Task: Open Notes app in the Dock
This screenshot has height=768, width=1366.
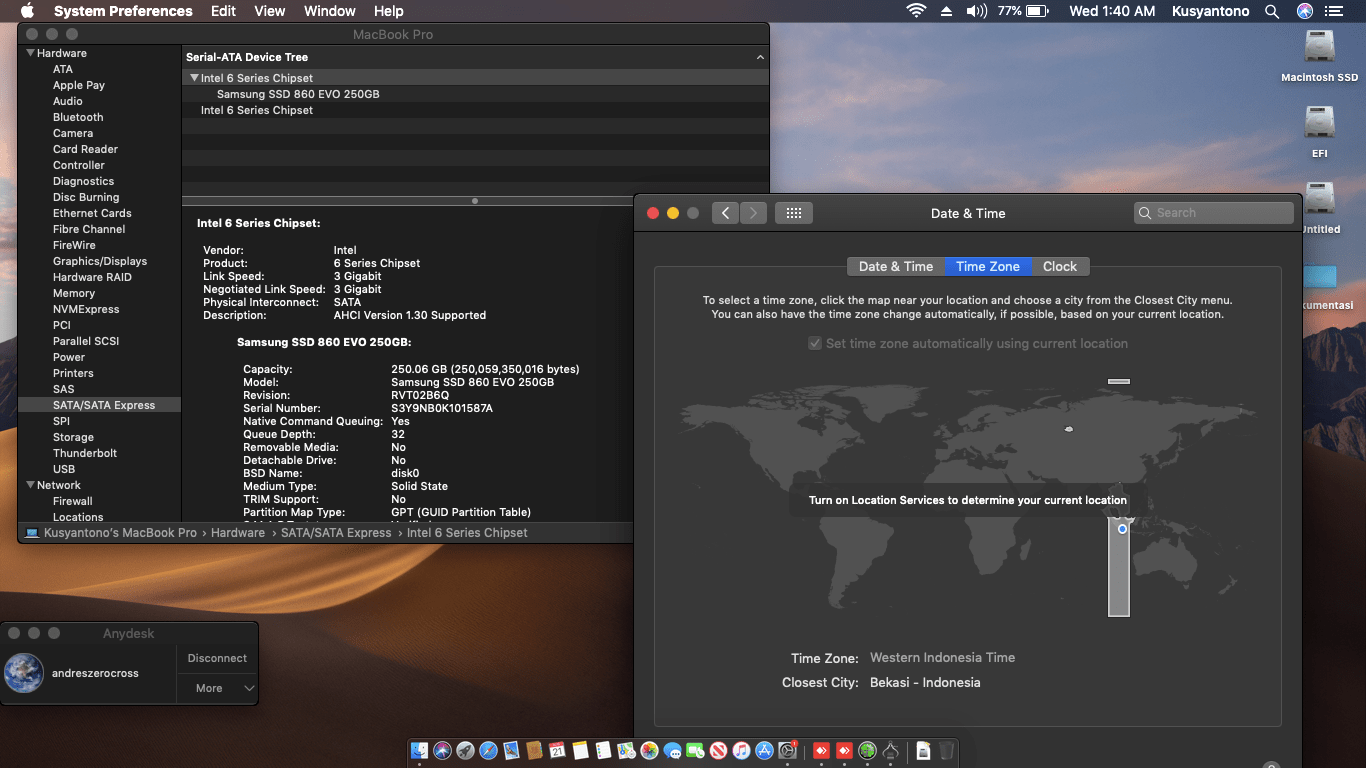Action: [580, 750]
